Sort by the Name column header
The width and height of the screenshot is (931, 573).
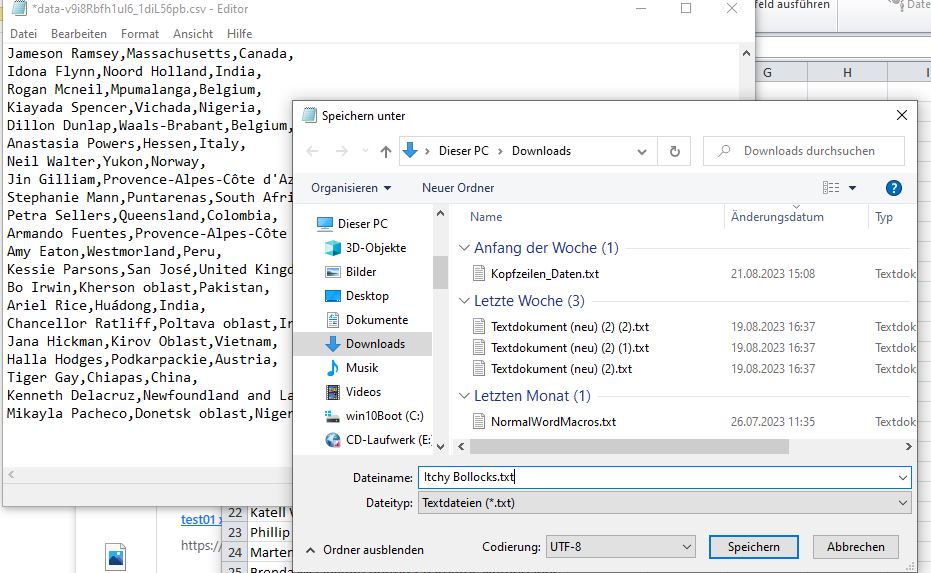click(486, 217)
